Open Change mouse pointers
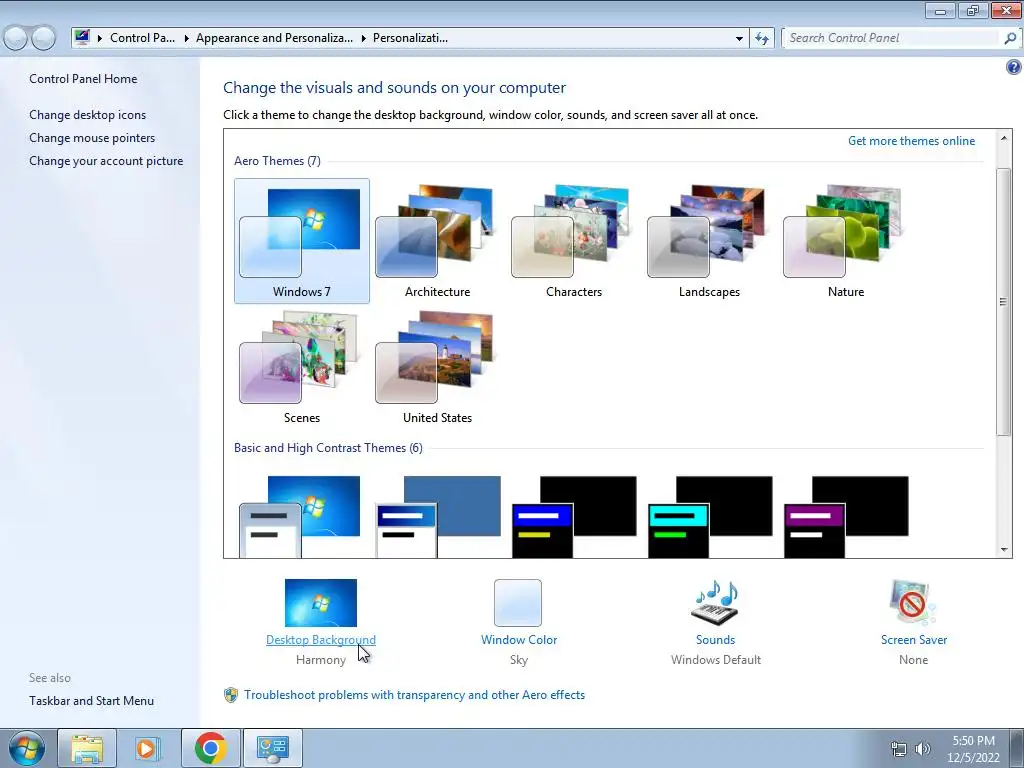This screenshot has height=768, width=1024. (92, 138)
